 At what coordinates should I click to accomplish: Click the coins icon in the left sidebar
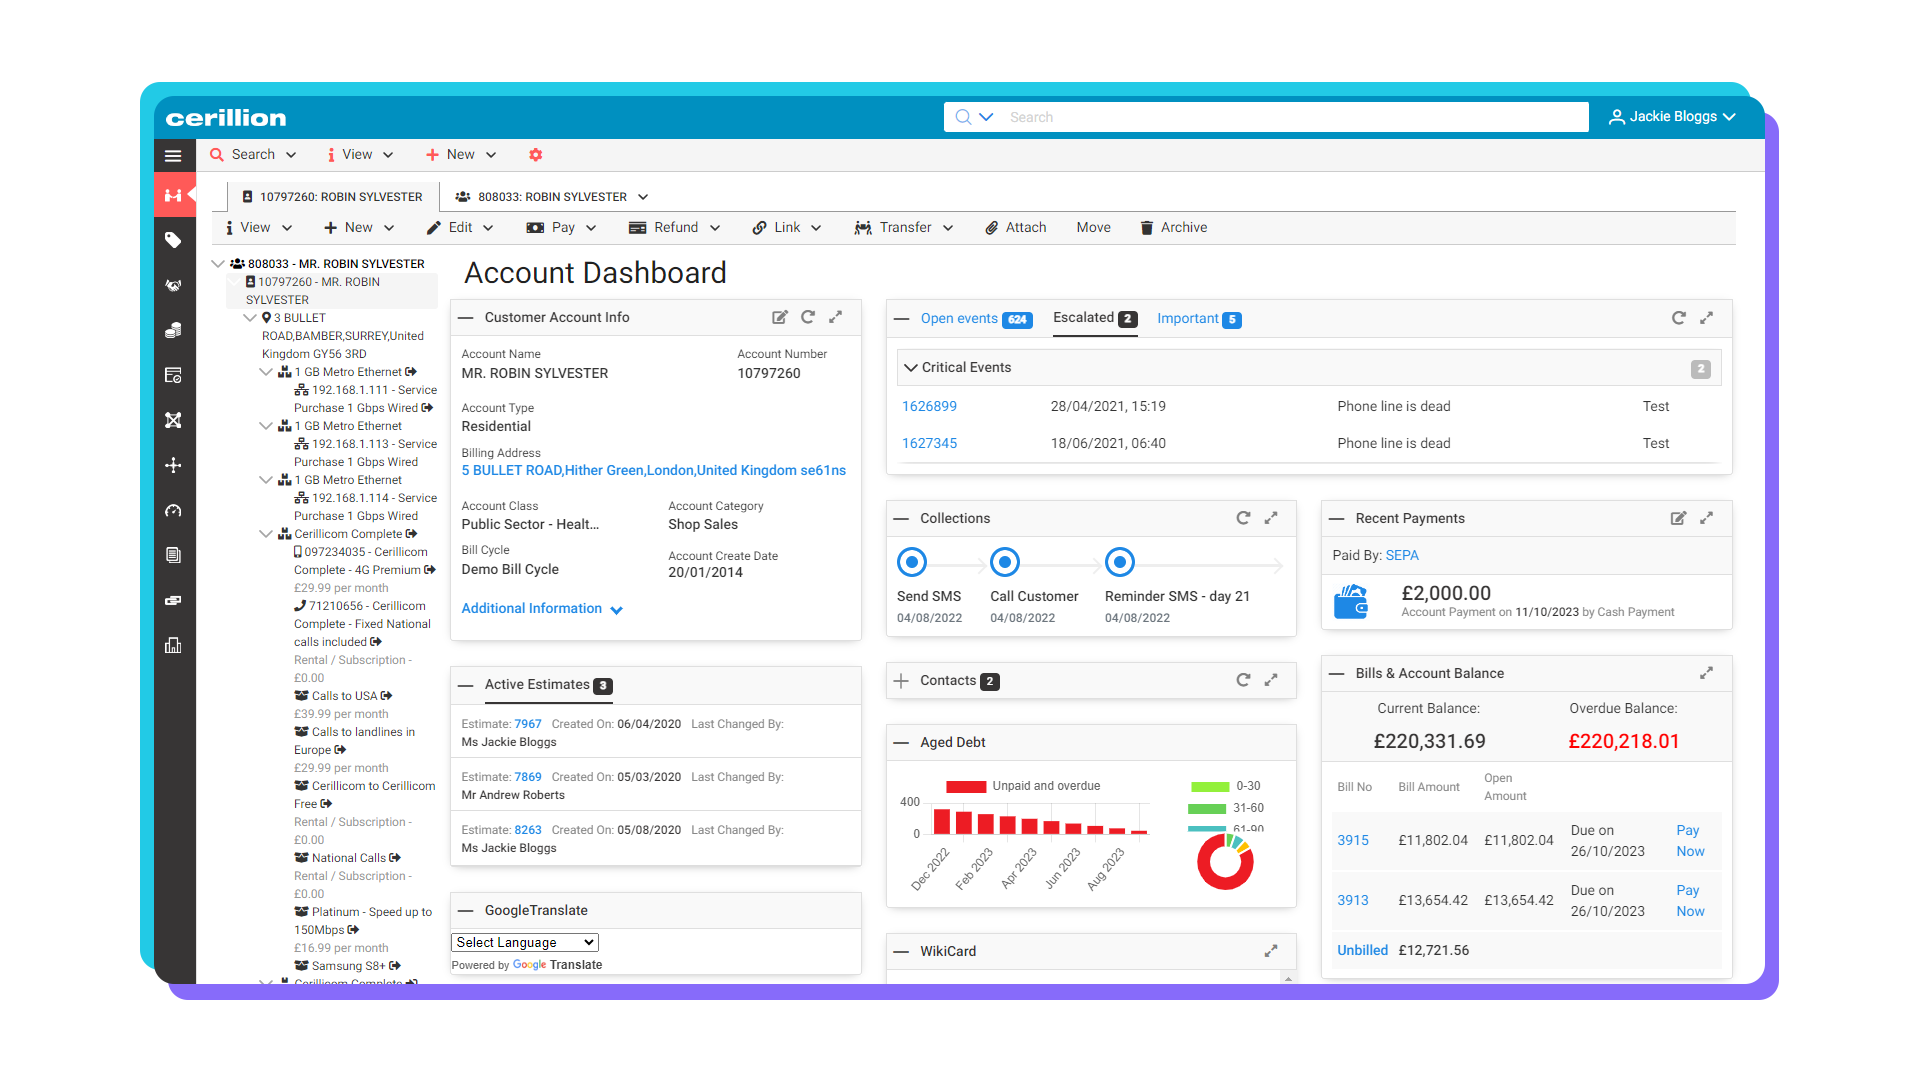[x=173, y=330]
